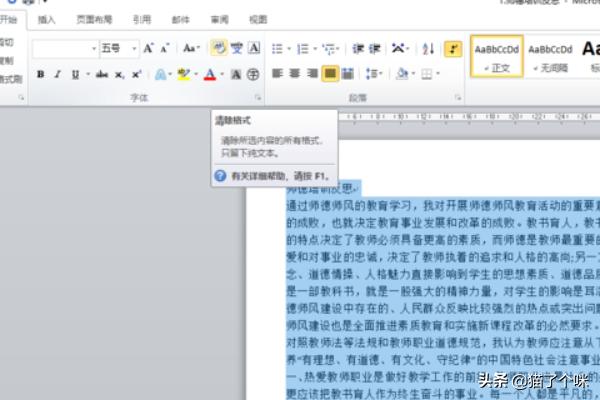
Task: Expand the highlight color dropdown arrow
Action: tap(196, 74)
